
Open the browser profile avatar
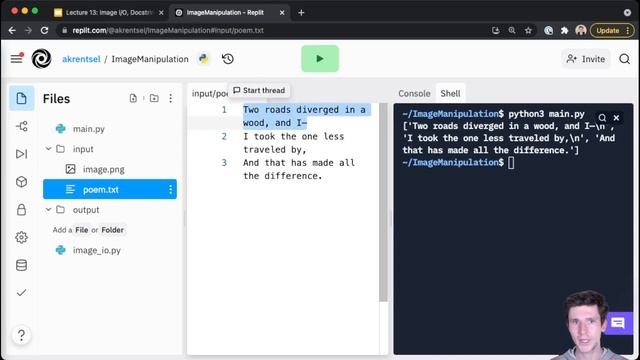coord(581,30)
